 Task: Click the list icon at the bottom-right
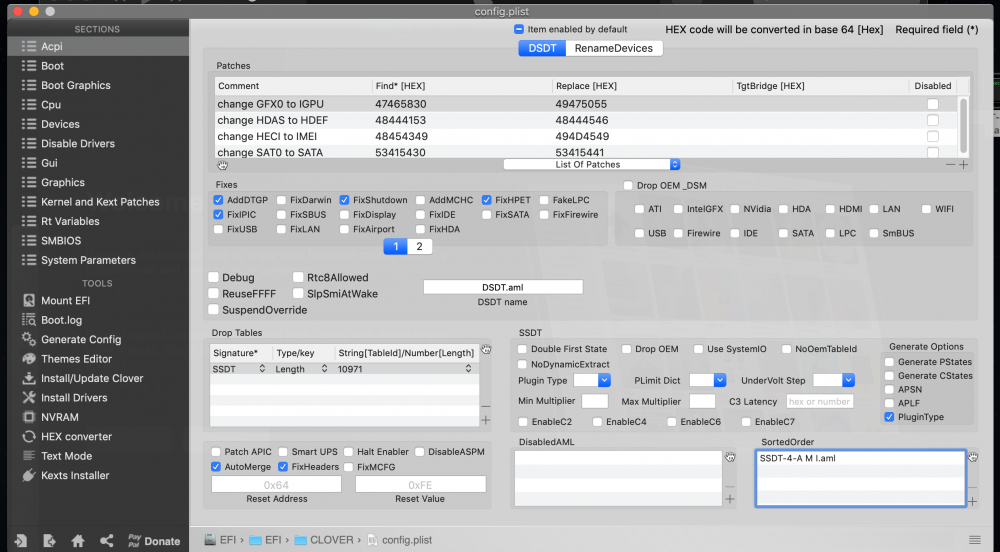974,540
